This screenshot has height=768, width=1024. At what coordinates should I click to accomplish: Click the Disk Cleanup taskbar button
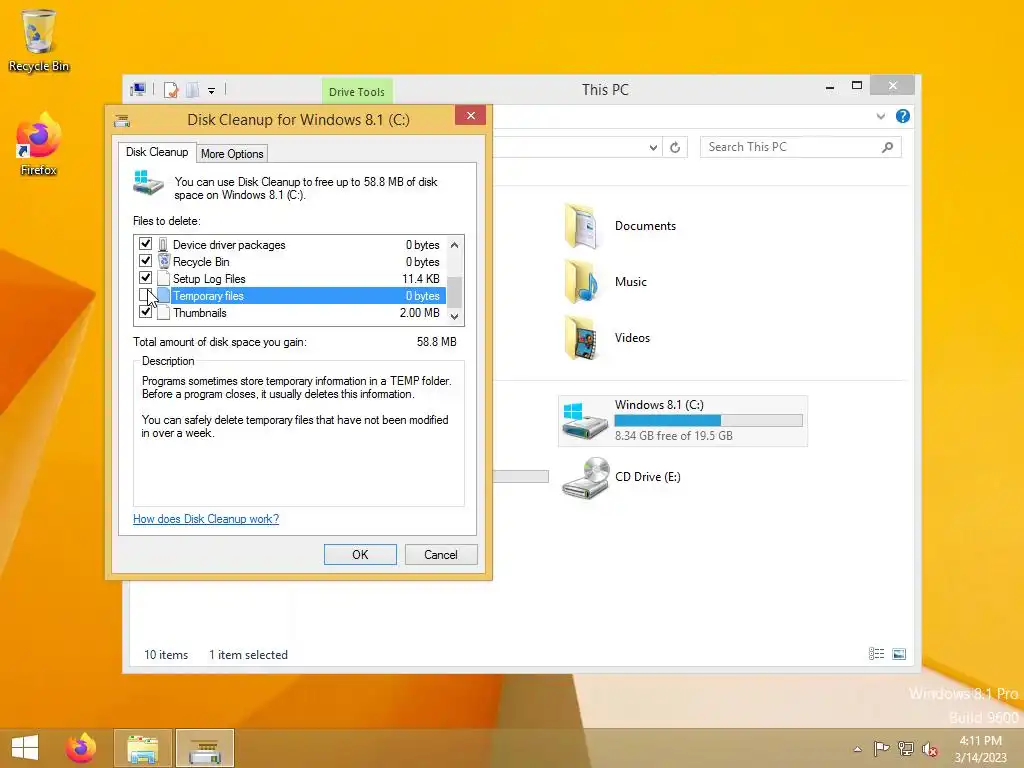click(205, 748)
